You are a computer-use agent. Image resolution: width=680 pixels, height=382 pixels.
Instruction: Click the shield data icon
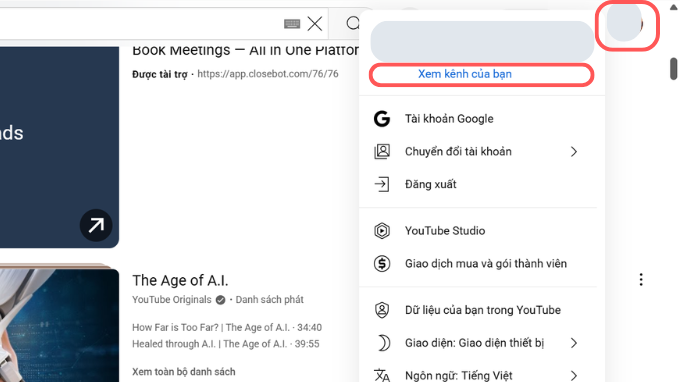coord(382,310)
